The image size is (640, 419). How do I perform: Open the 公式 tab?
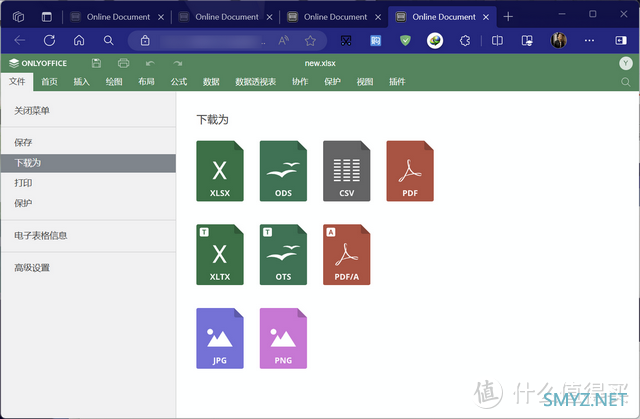click(179, 82)
